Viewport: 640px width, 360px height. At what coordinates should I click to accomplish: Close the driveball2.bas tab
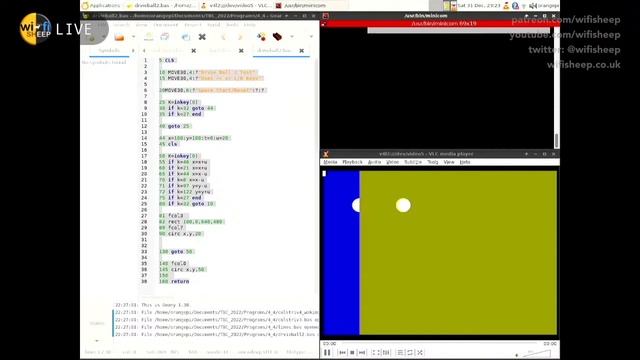coord(302,51)
